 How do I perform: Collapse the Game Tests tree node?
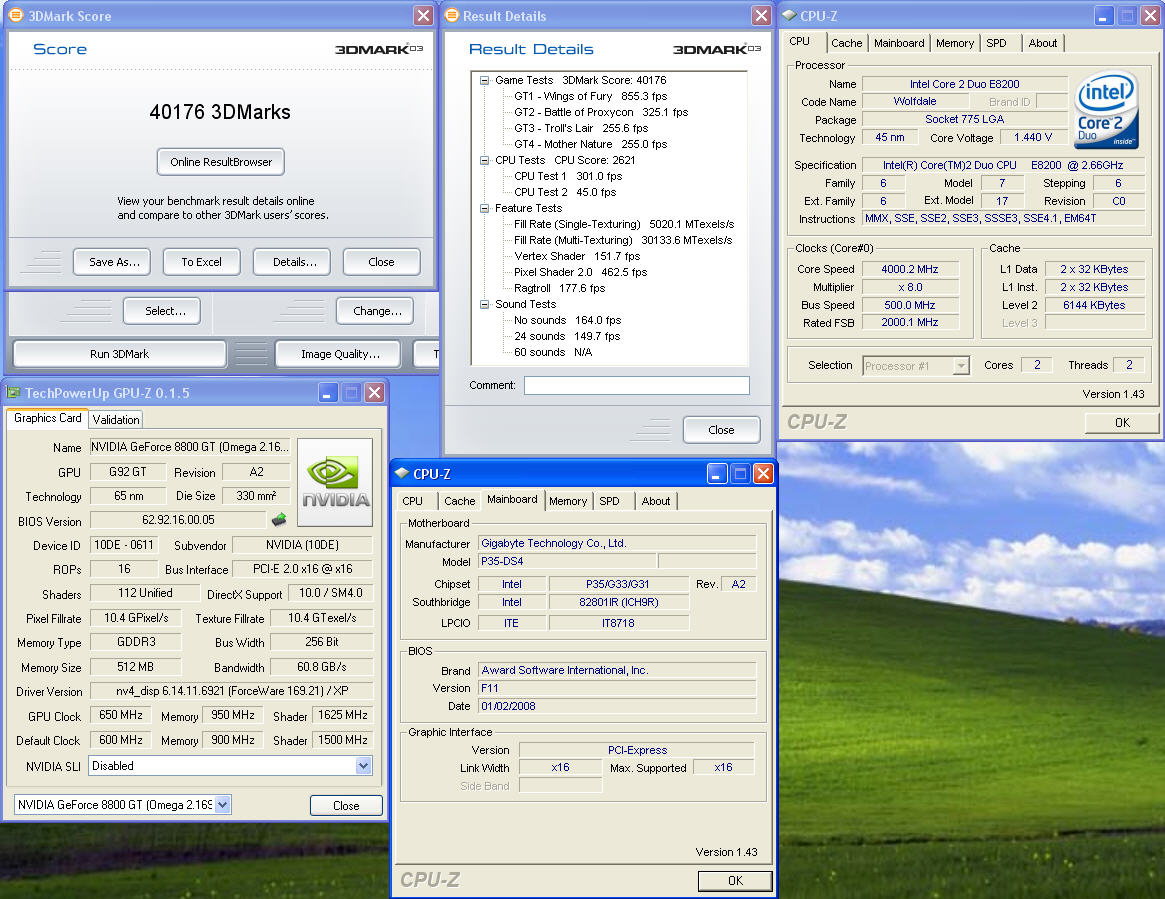pyautogui.click(x=484, y=80)
